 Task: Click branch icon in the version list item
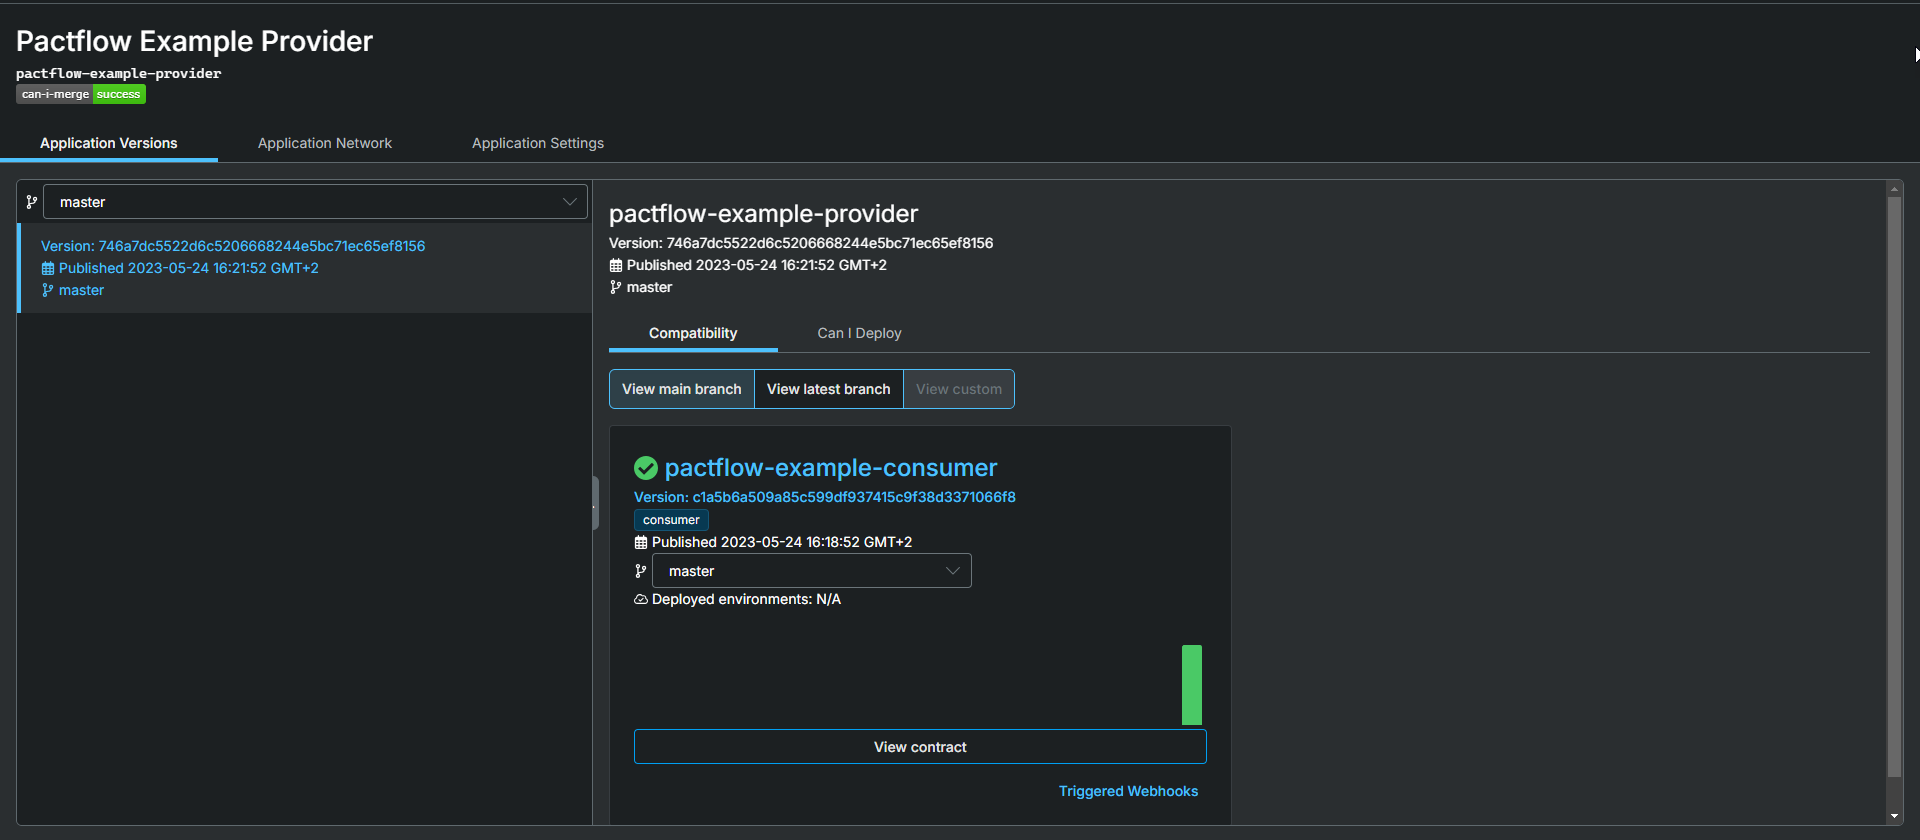(x=48, y=290)
